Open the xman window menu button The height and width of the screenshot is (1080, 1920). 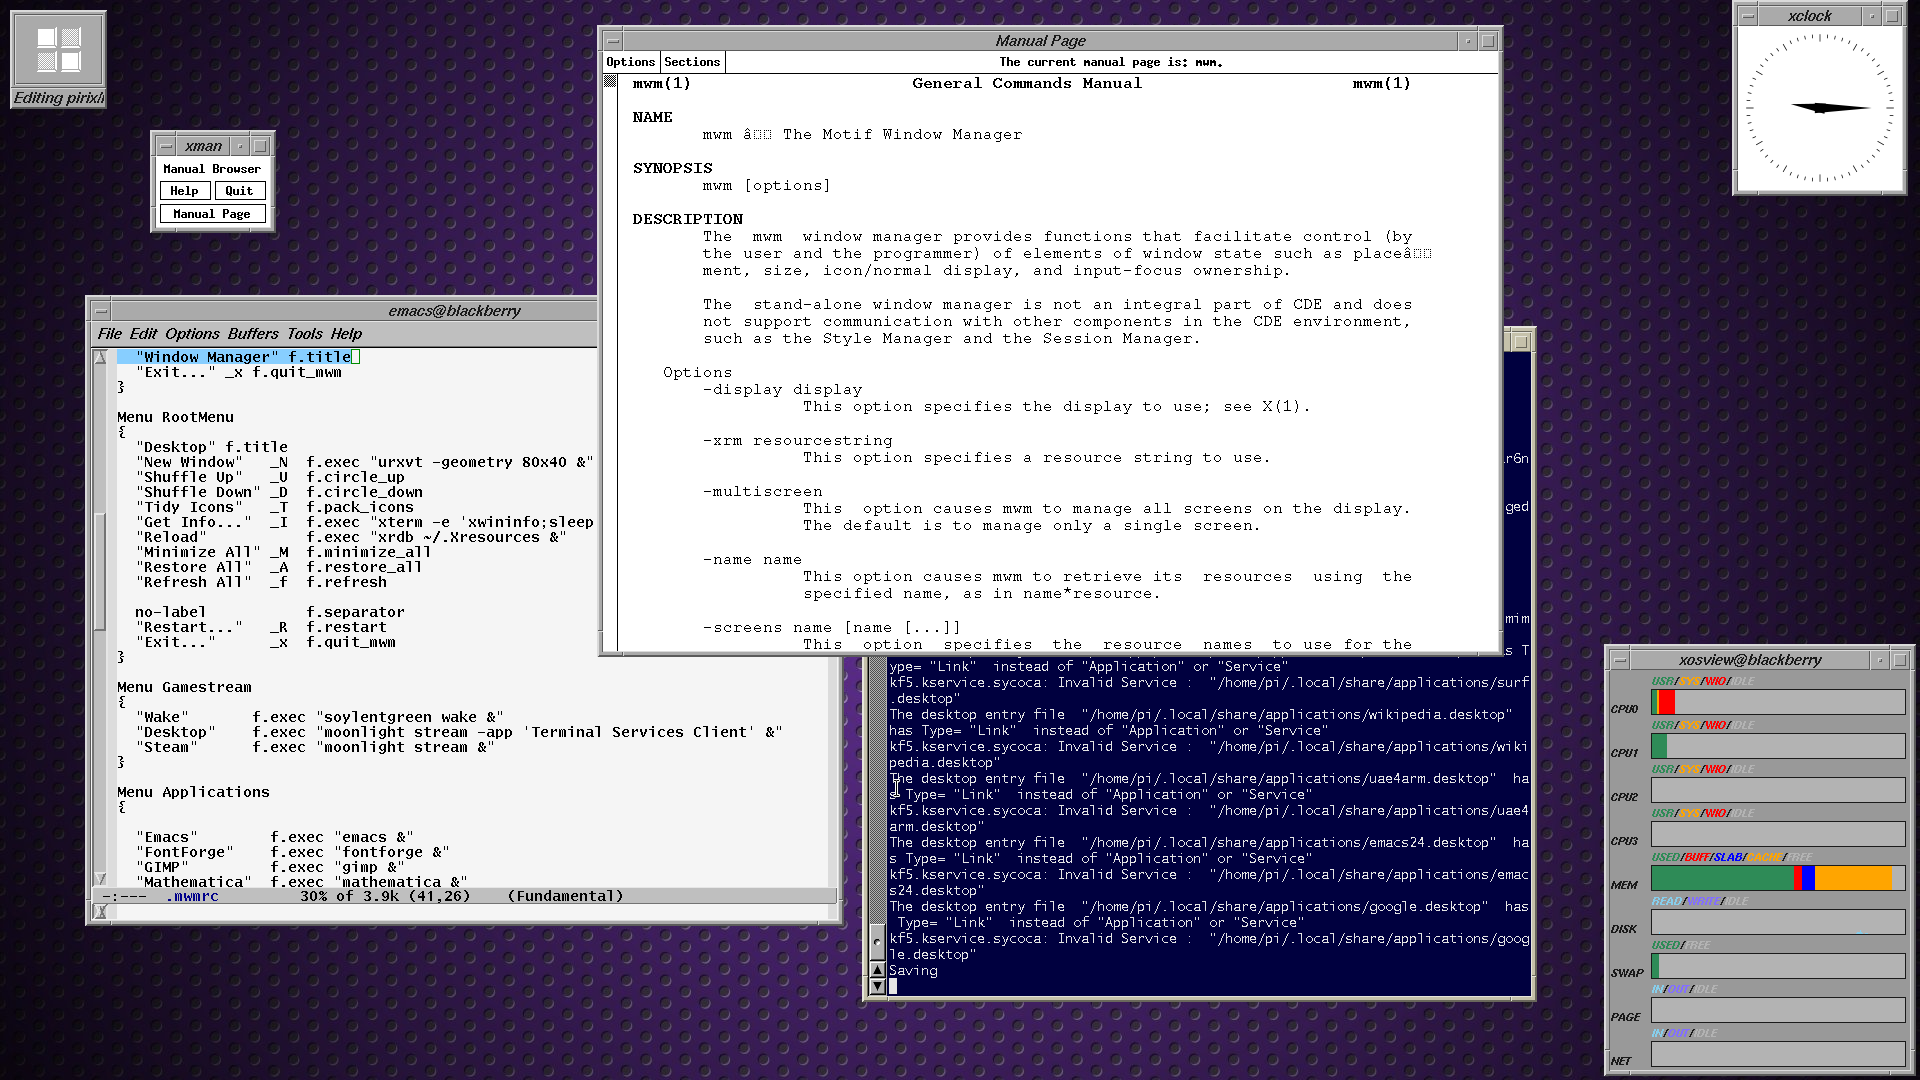tap(166, 146)
